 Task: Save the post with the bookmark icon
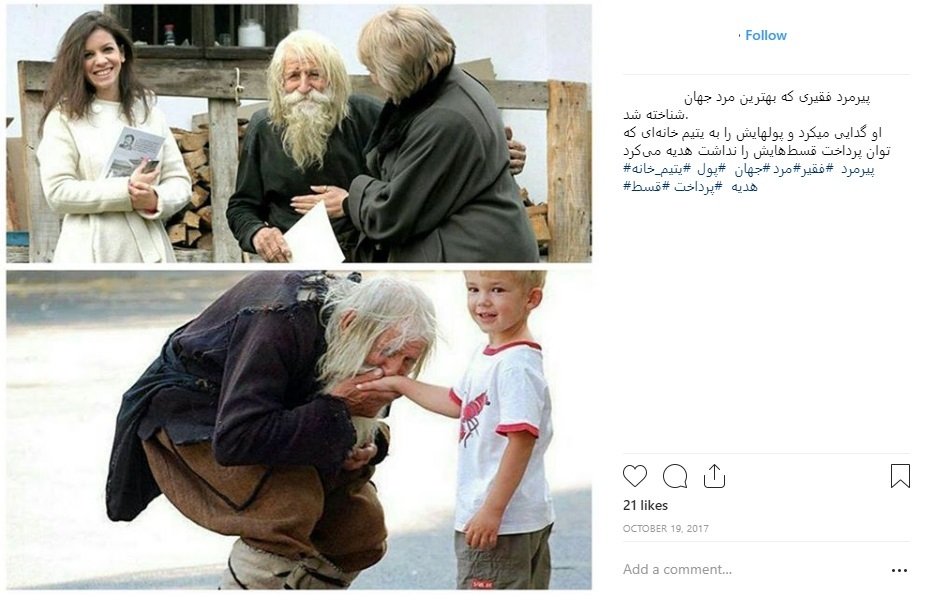coord(900,476)
